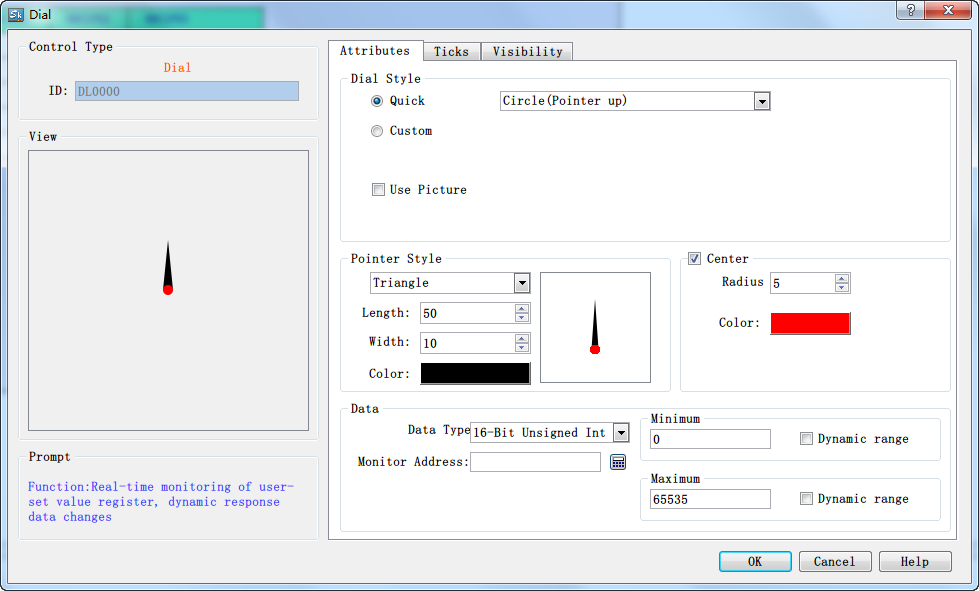Open the Monitor Address calculator icon
This screenshot has width=979, height=591.
(x=618, y=462)
